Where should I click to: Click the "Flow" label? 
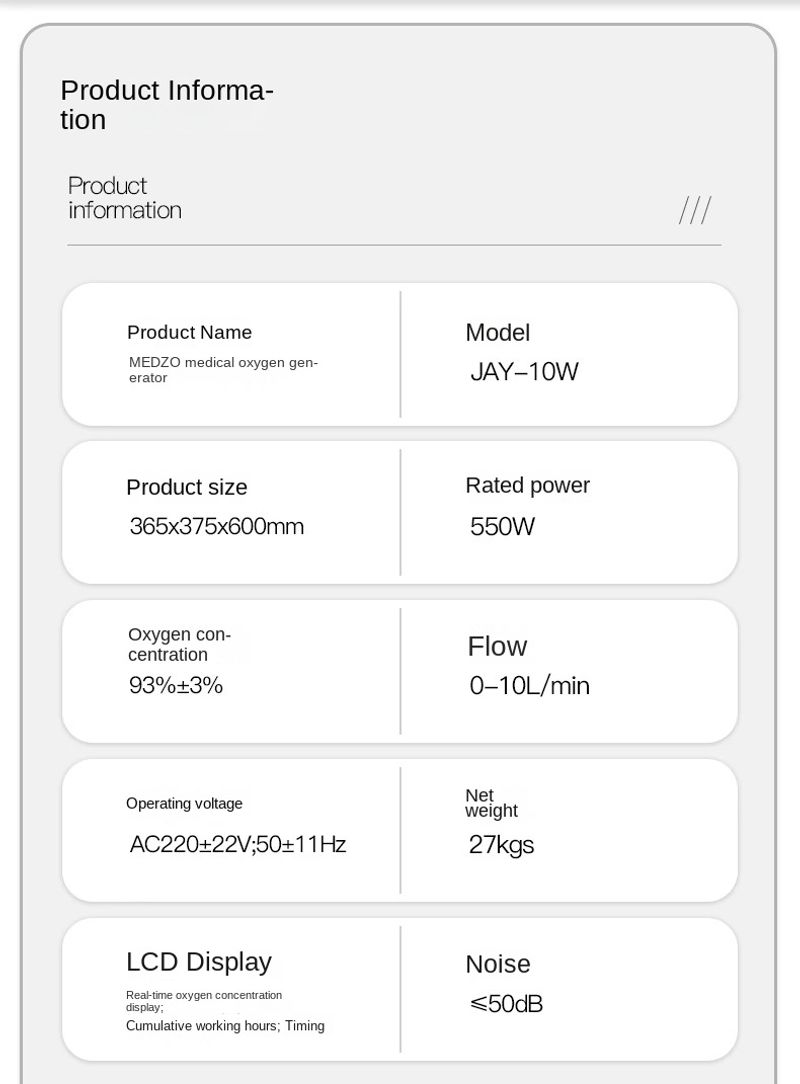coord(497,647)
